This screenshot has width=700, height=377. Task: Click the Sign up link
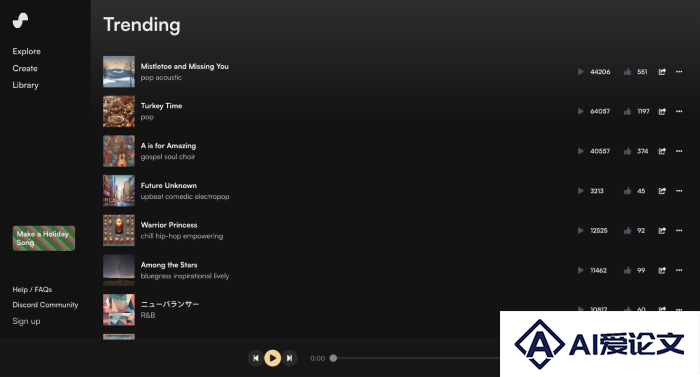pos(26,321)
